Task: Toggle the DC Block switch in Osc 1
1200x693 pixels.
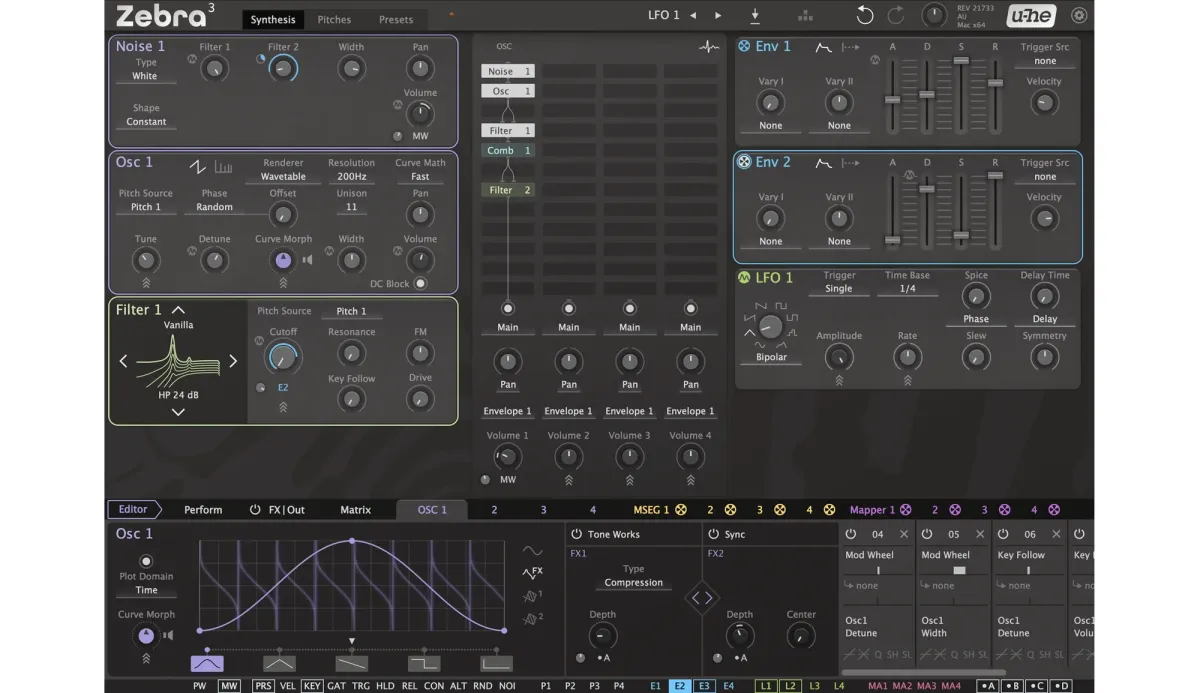Action: [420, 283]
